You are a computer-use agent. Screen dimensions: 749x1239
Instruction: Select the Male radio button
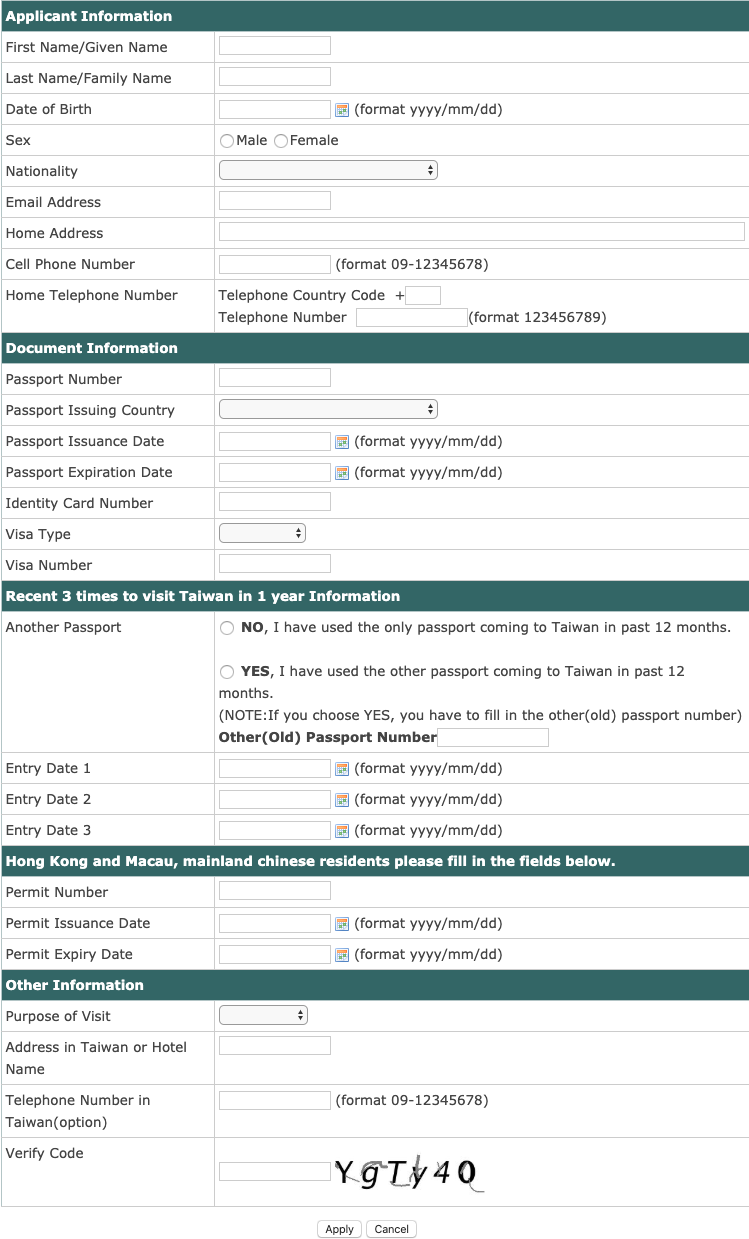pyautogui.click(x=227, y=141)
